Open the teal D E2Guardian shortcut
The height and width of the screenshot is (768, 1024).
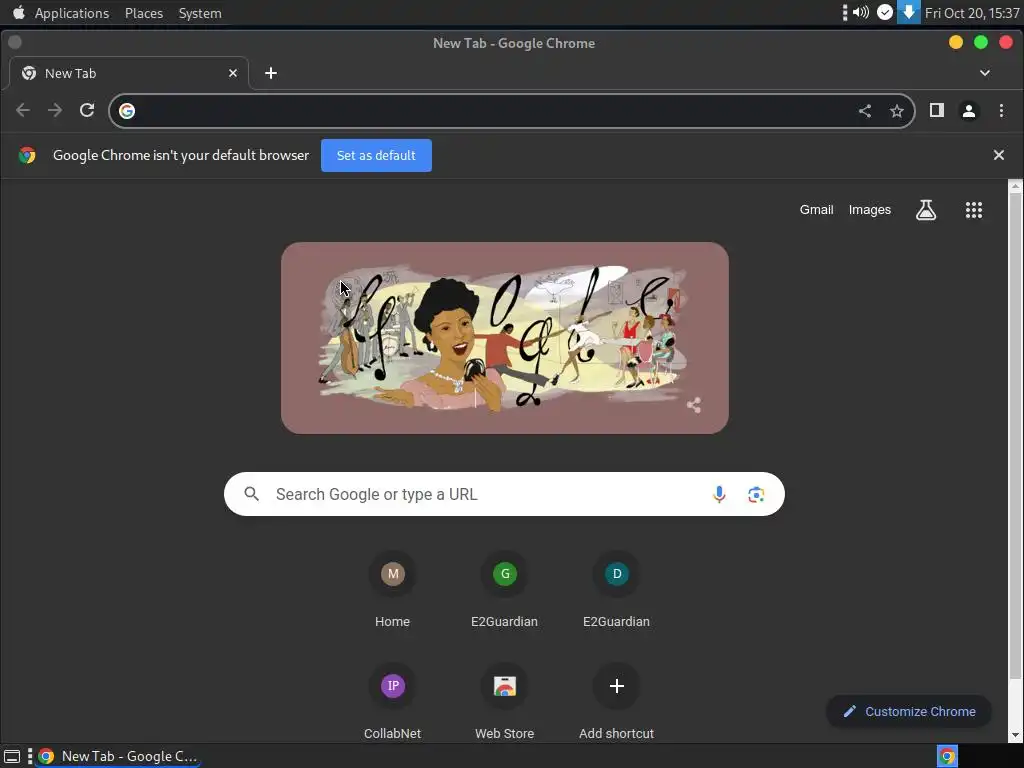[616, 590]
